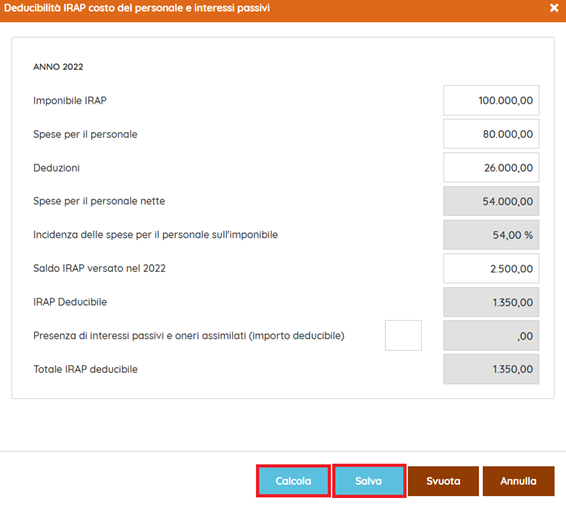The width and height of the screenshot is (566, 505).
Task: Select the Incidenza percentage field showing 54,00 %
Action: point(491,235)
